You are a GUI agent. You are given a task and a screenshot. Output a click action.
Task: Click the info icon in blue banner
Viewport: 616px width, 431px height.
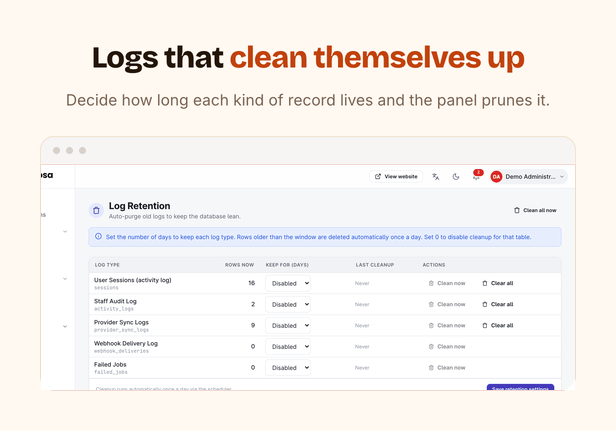pyautogui.click(x=98, y=237)
